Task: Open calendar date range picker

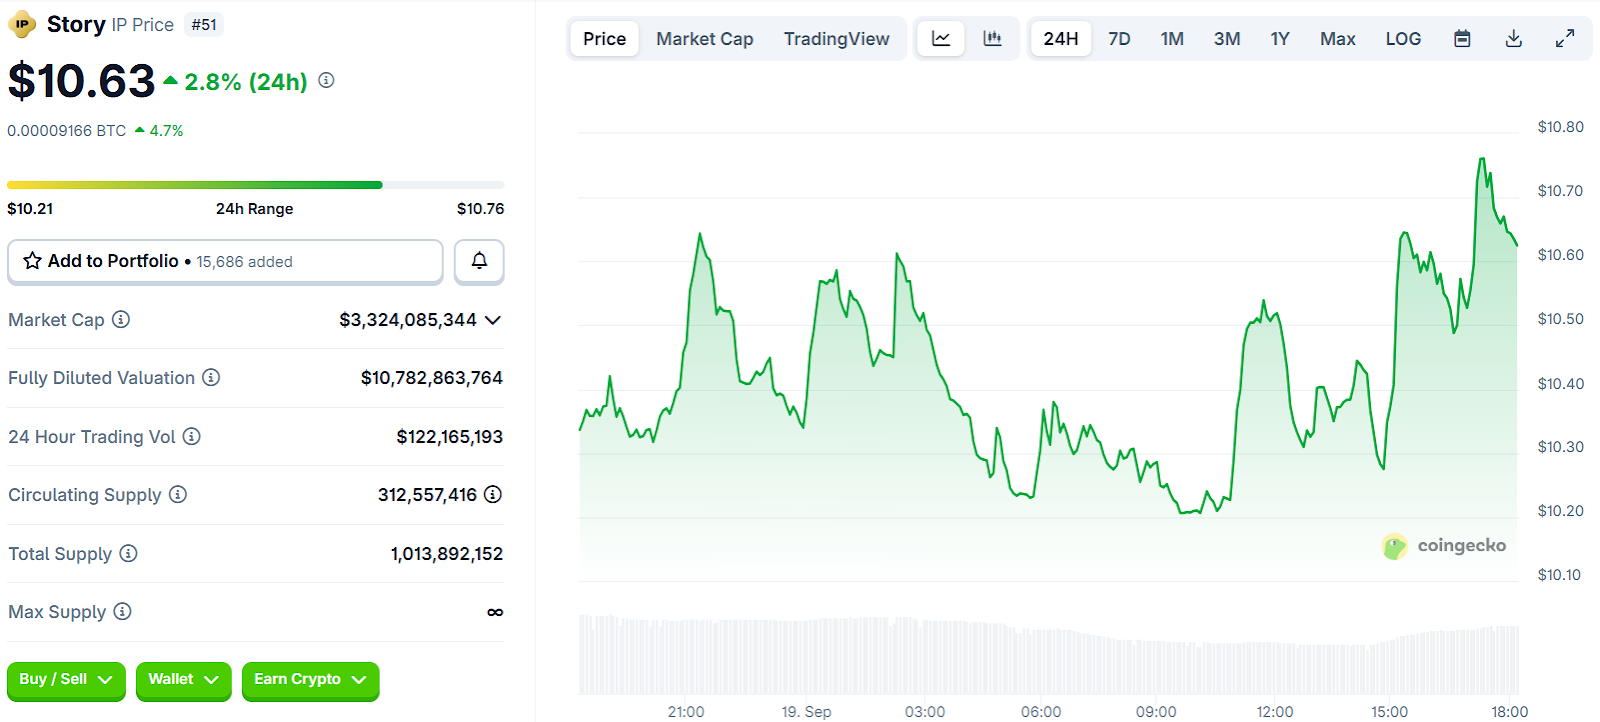Action: [x=1462, y=39]
